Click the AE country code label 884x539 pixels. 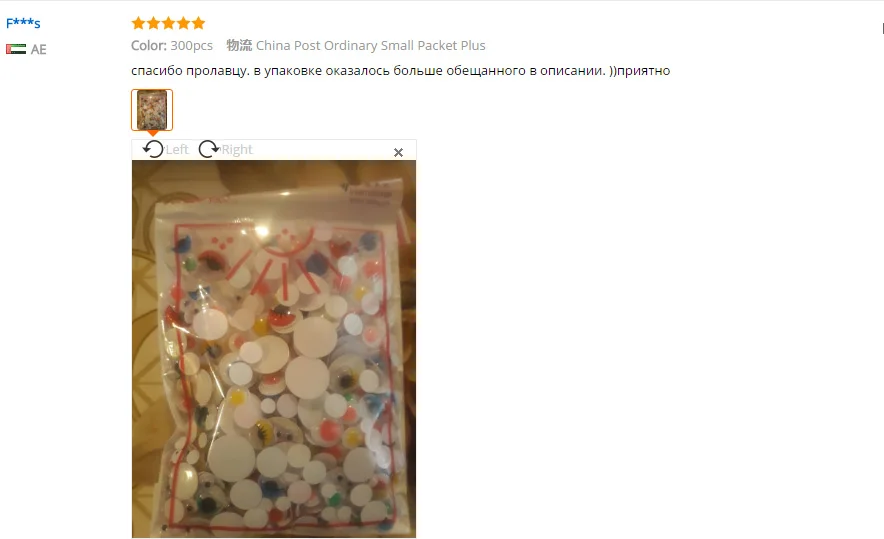coord(38,50)
